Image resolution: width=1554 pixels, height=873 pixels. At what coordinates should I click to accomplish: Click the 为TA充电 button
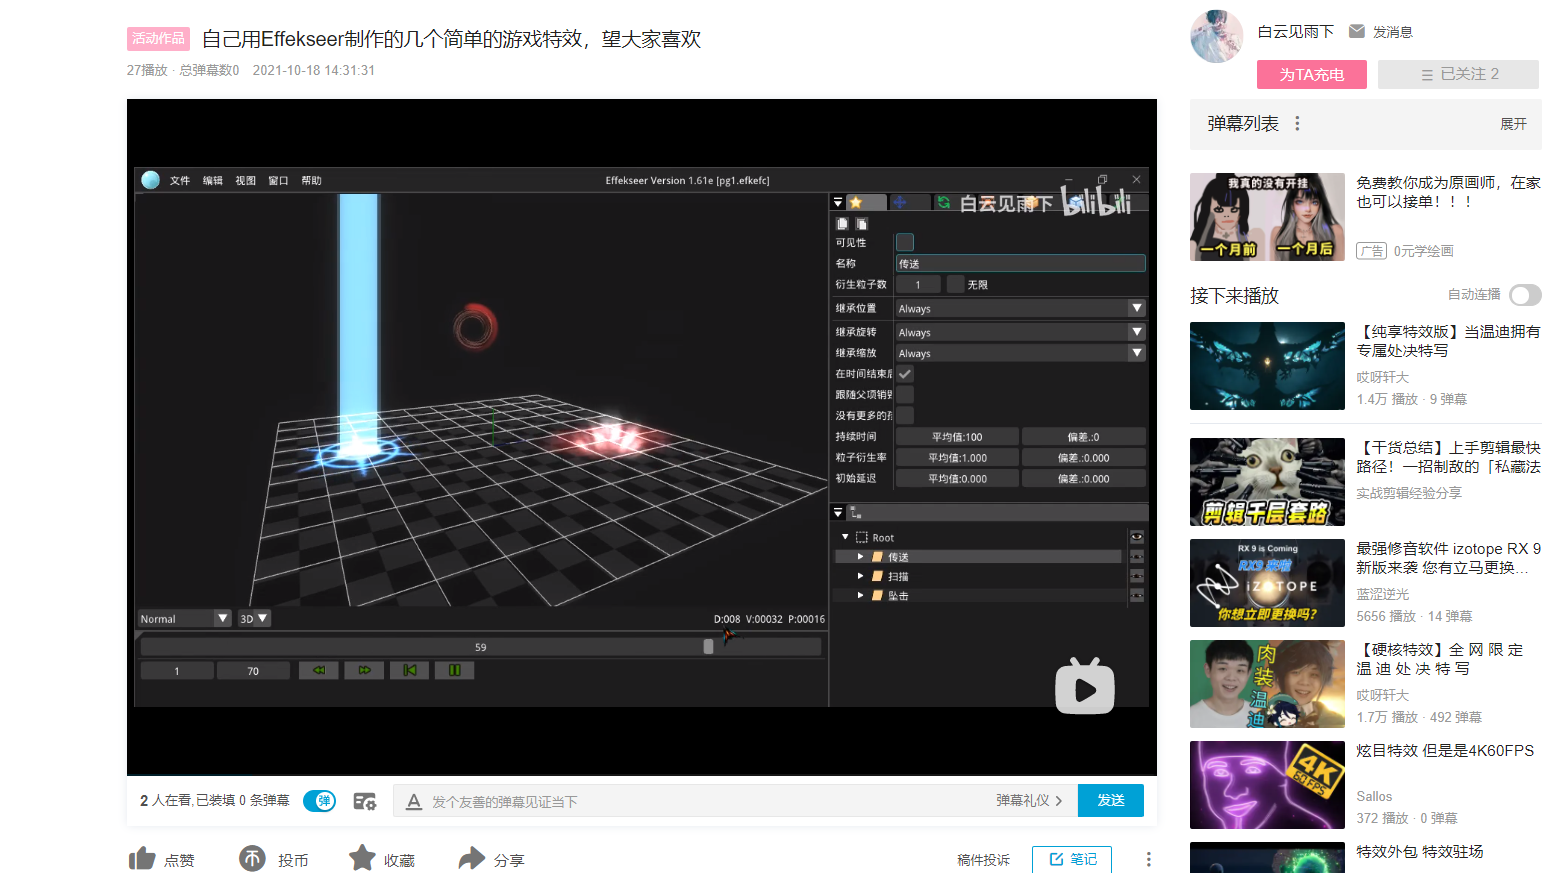[x=1312, y=75]
